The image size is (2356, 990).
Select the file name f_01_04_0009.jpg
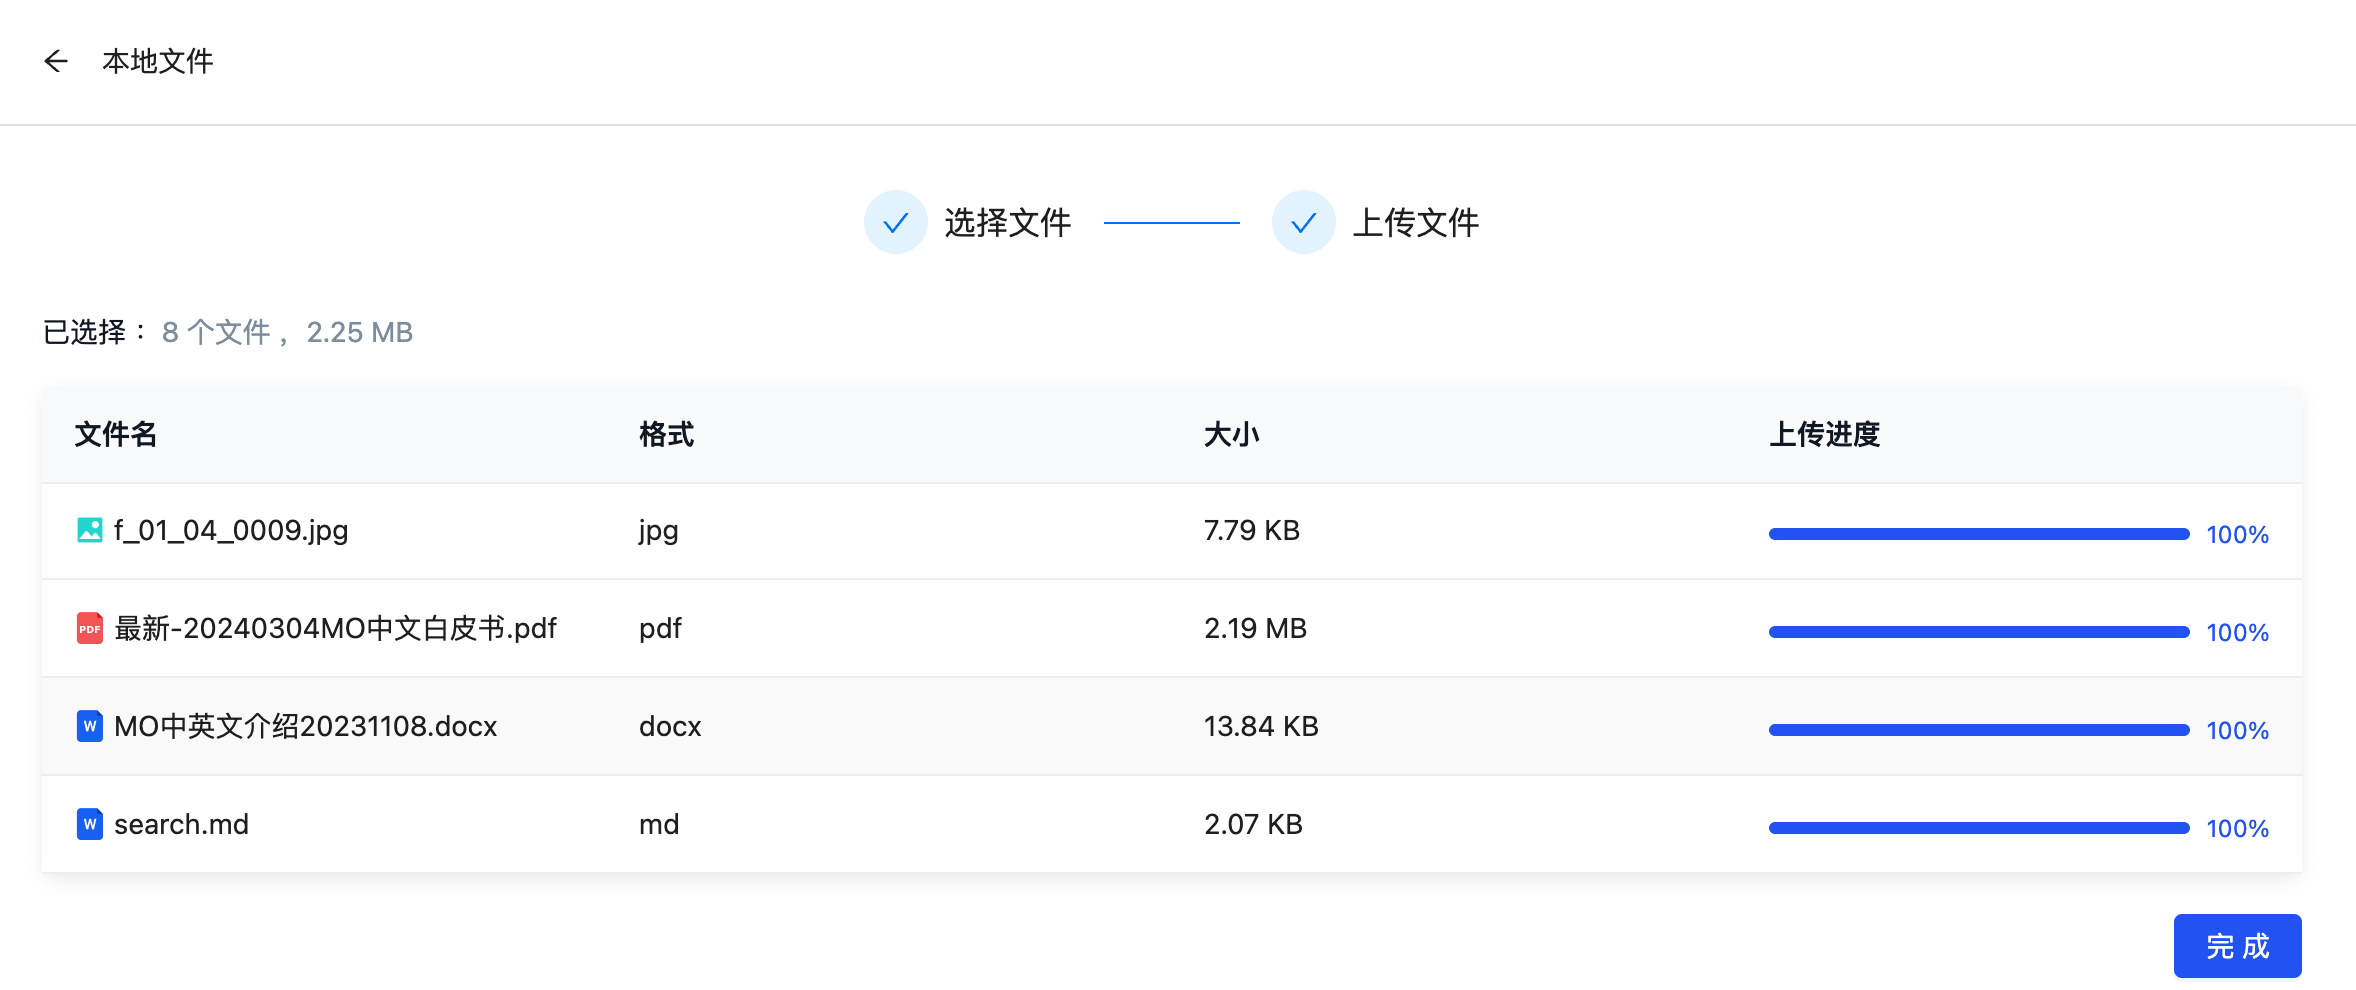pyautogui.click(x=230, y=531)
